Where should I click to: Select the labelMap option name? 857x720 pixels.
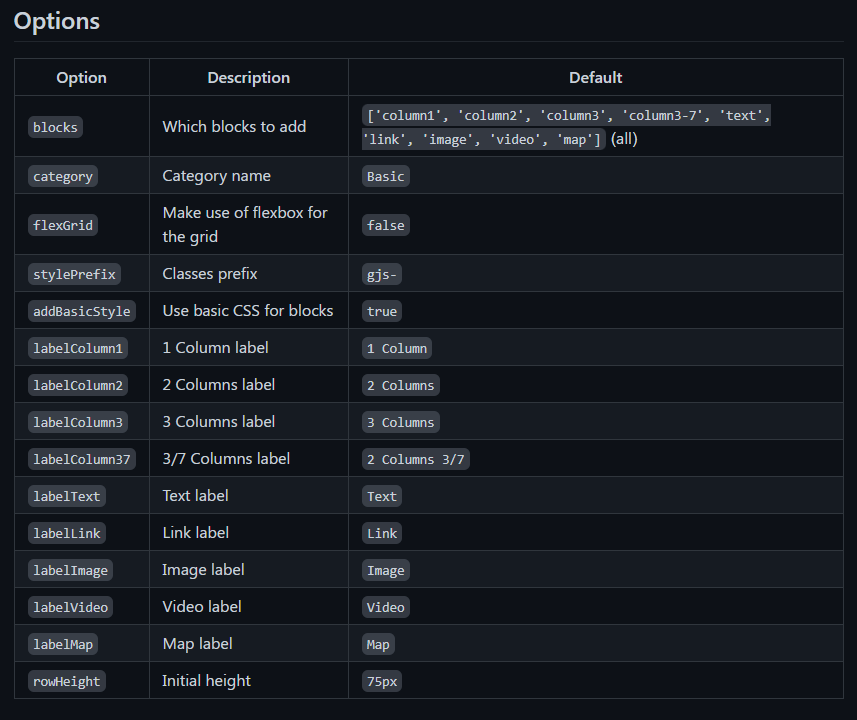click(x=63, y=645)
